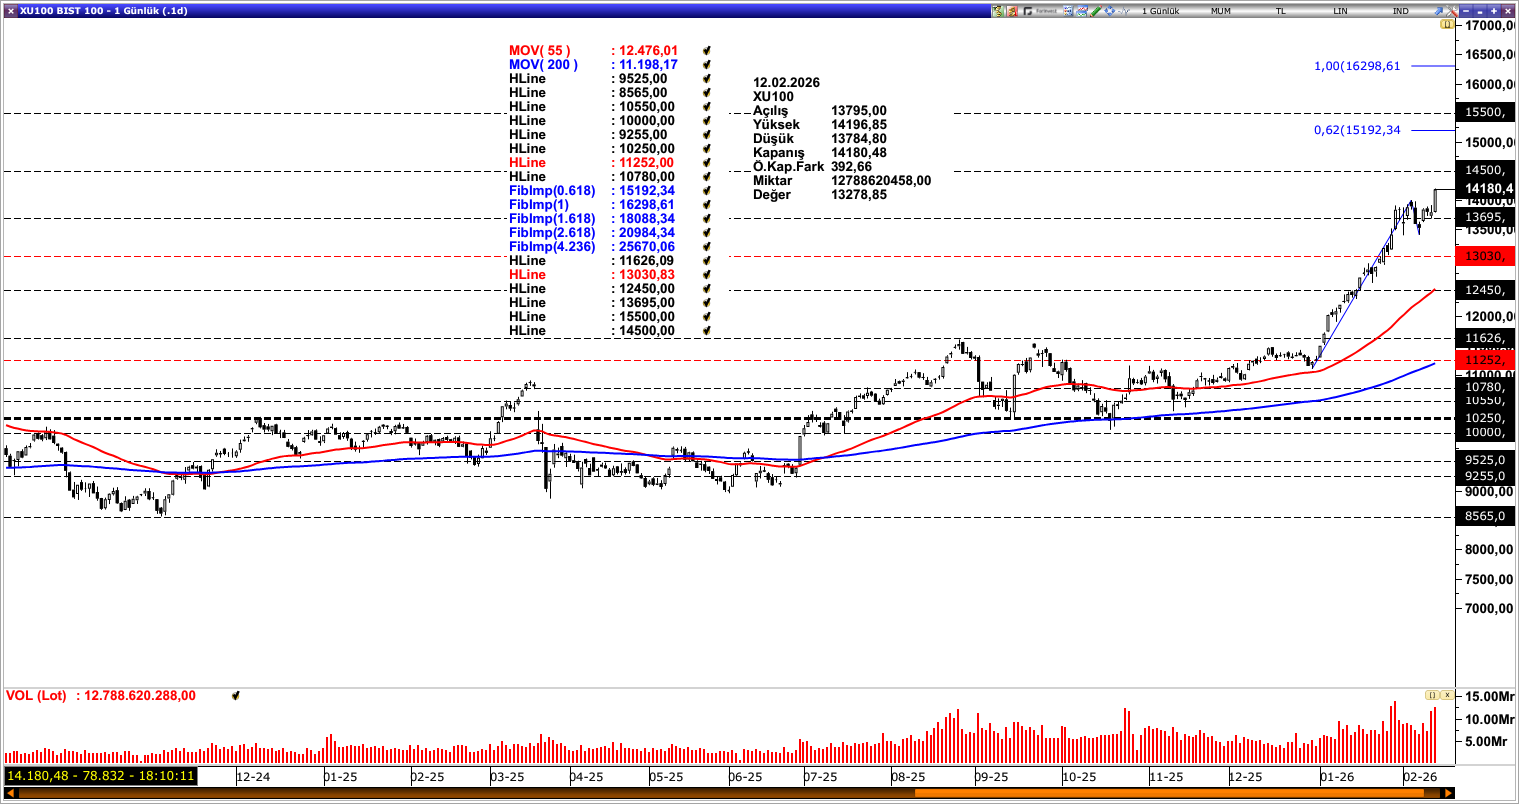Click the Forinvest logo icon
Viewport: 1519px width, 804px height.
pos(1026,11)
